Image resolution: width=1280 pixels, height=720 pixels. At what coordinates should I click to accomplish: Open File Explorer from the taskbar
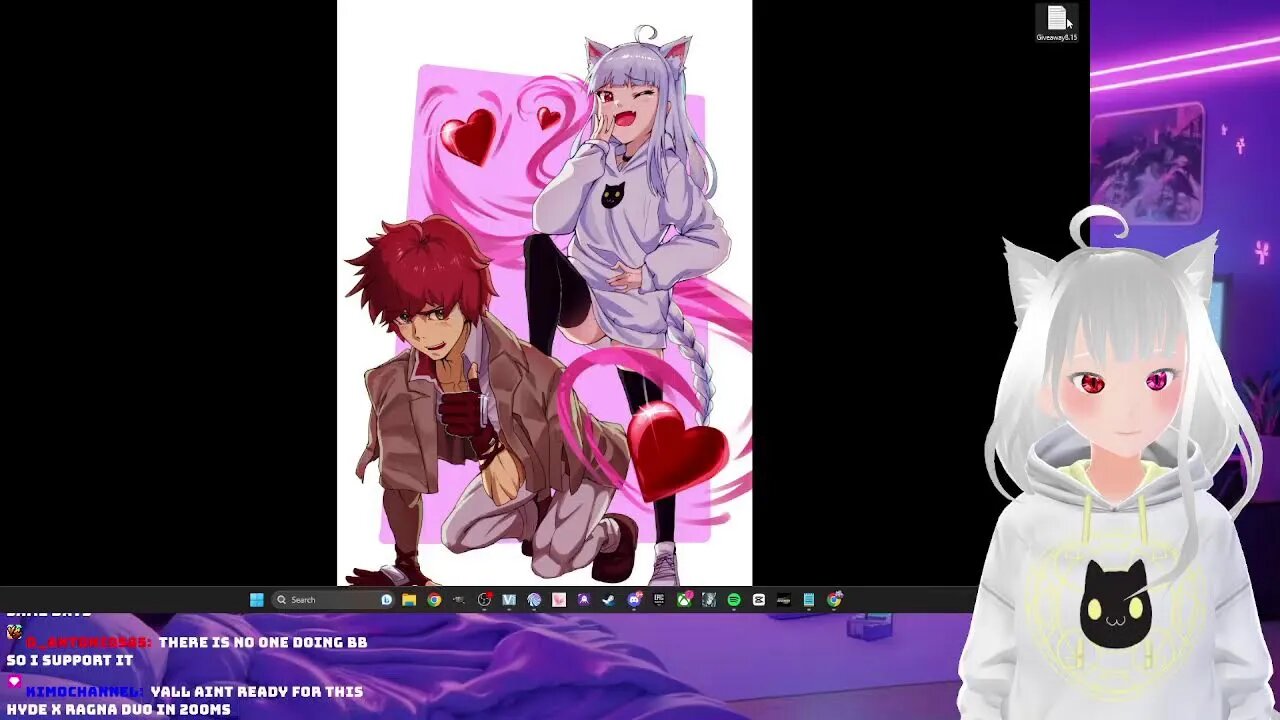point(409,600)
